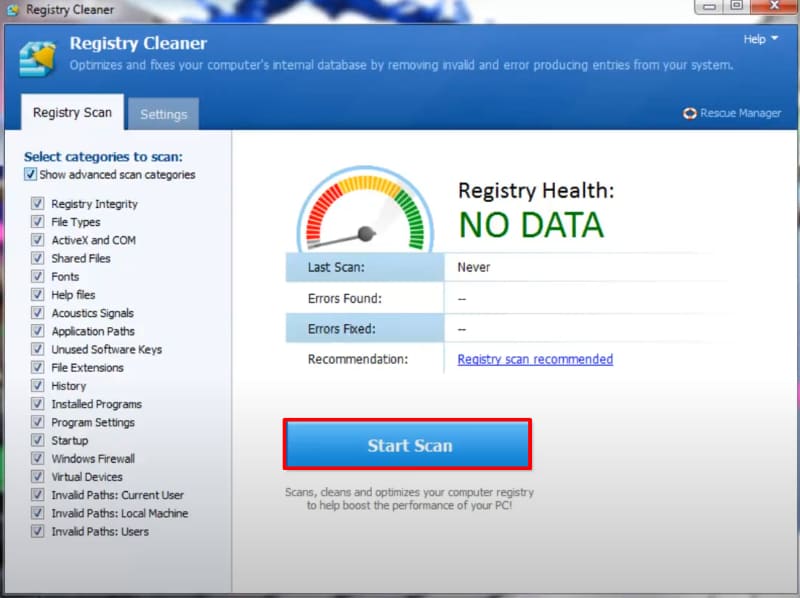Image resolution: width=800 pixels, height=598 pixels.
Task: Toggle File Extensions checkbox
Action: (x=37, y=367)
